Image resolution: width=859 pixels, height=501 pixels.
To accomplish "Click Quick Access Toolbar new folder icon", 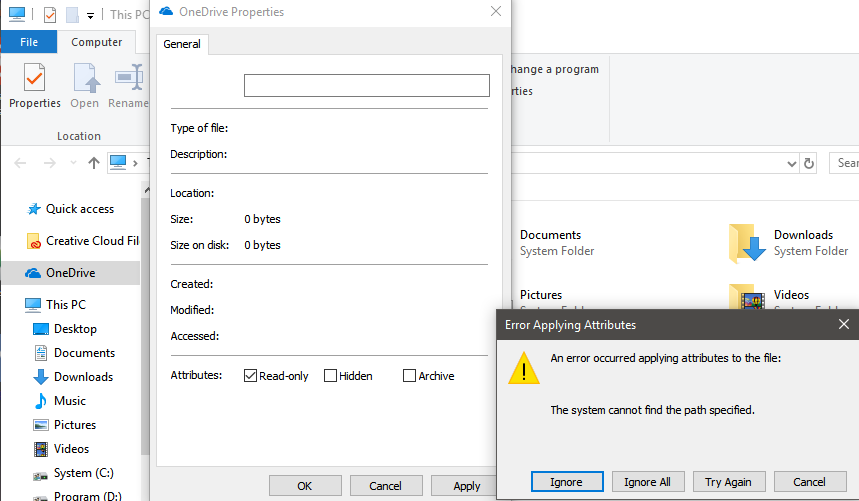I will (x=72, y=14).
